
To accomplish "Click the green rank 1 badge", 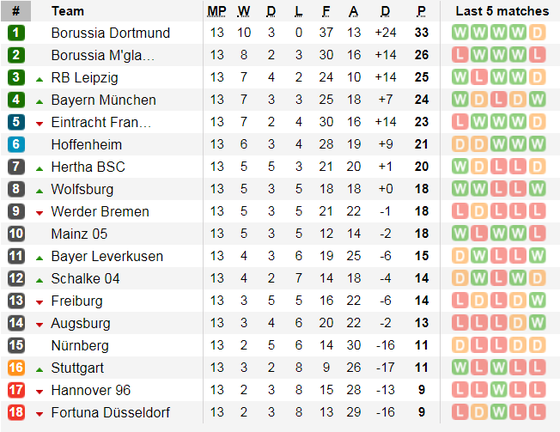I will [x=16, y=33].
